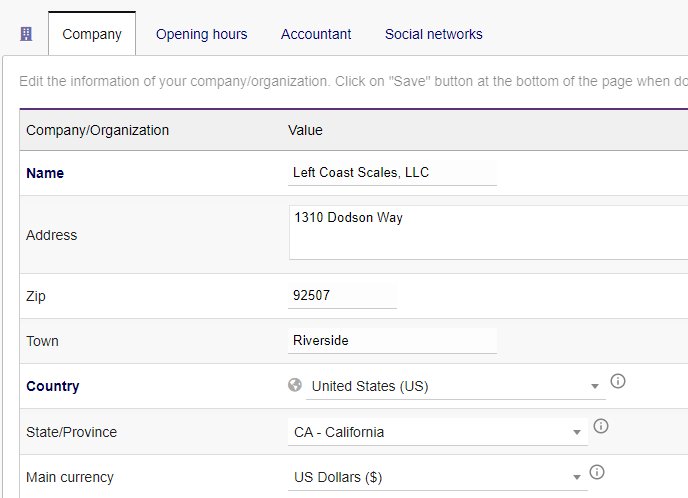The height and width of the screenshot is (498, 688).
Task: Click the Zip input field
Action: [x=342, y=296]
